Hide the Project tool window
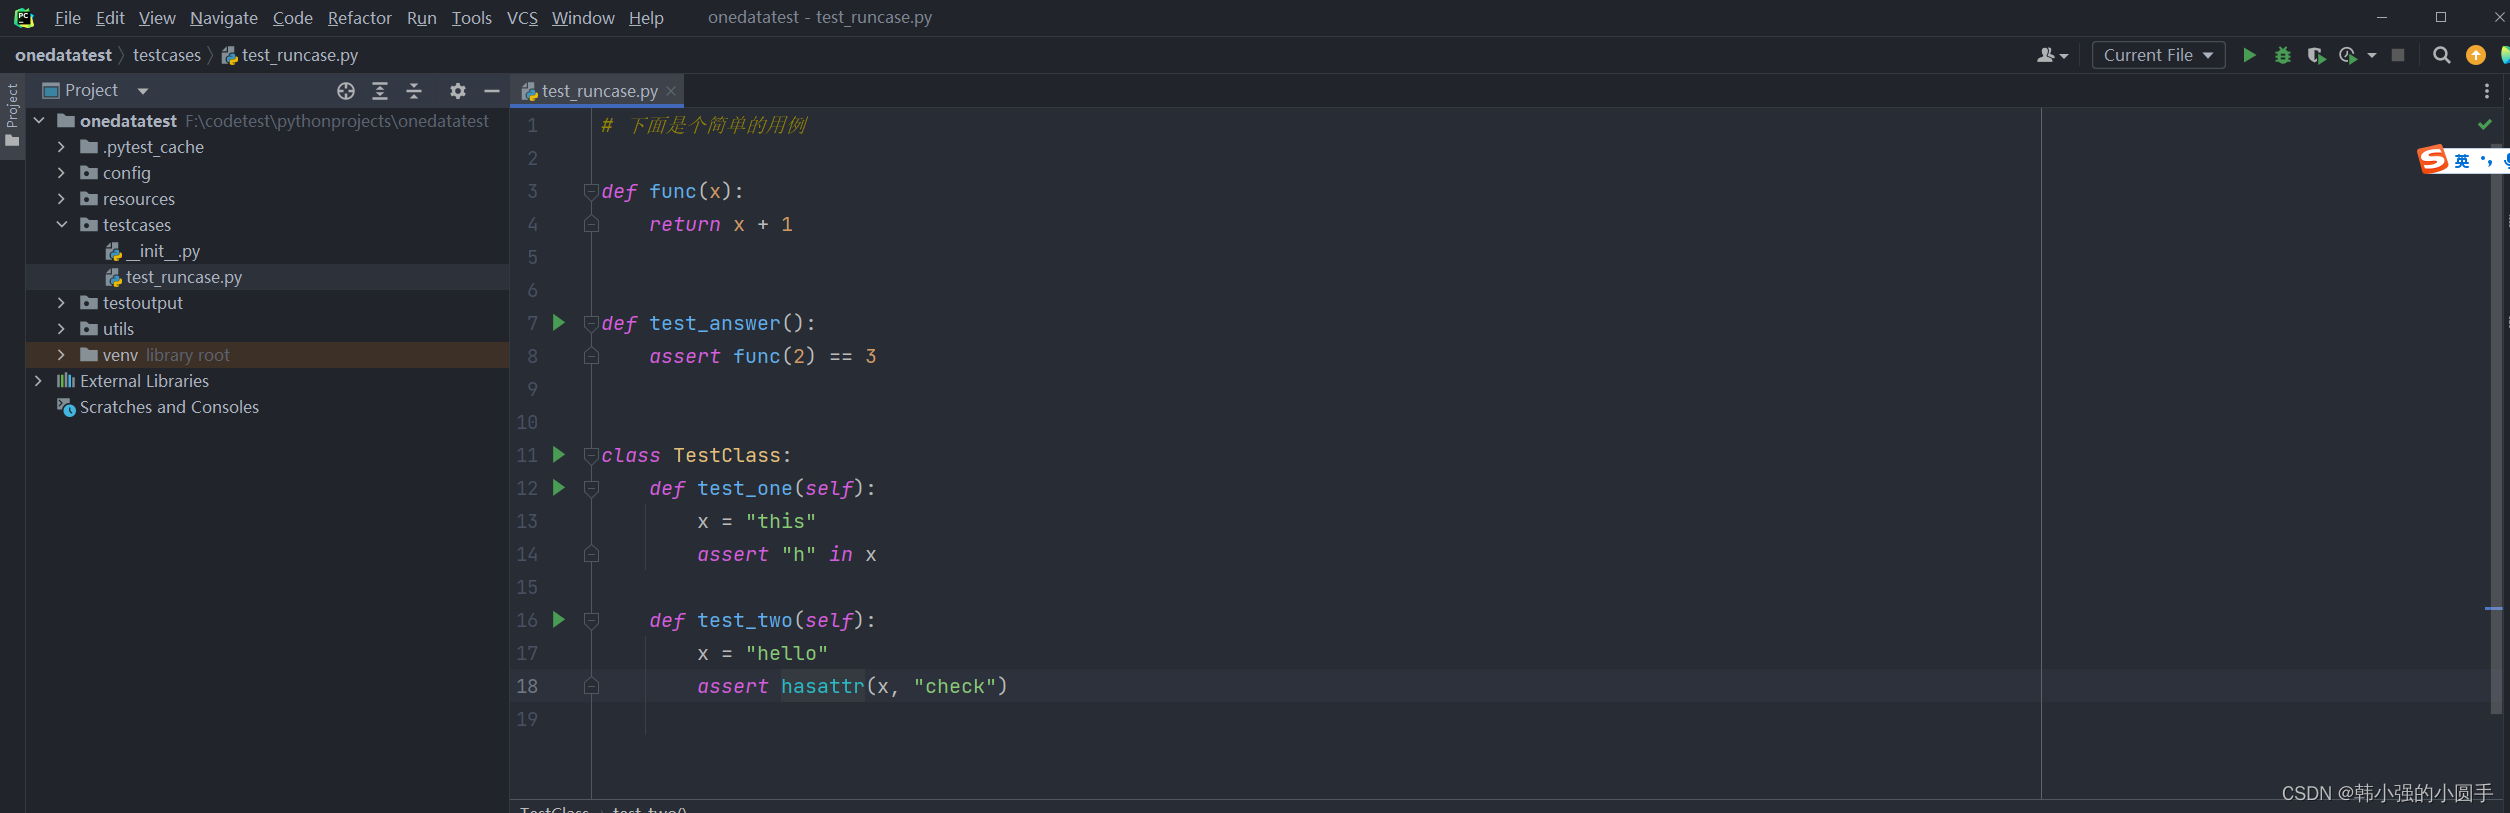Screen dimensions: 2510x813 pyautogui.click(x=492, y=91)
